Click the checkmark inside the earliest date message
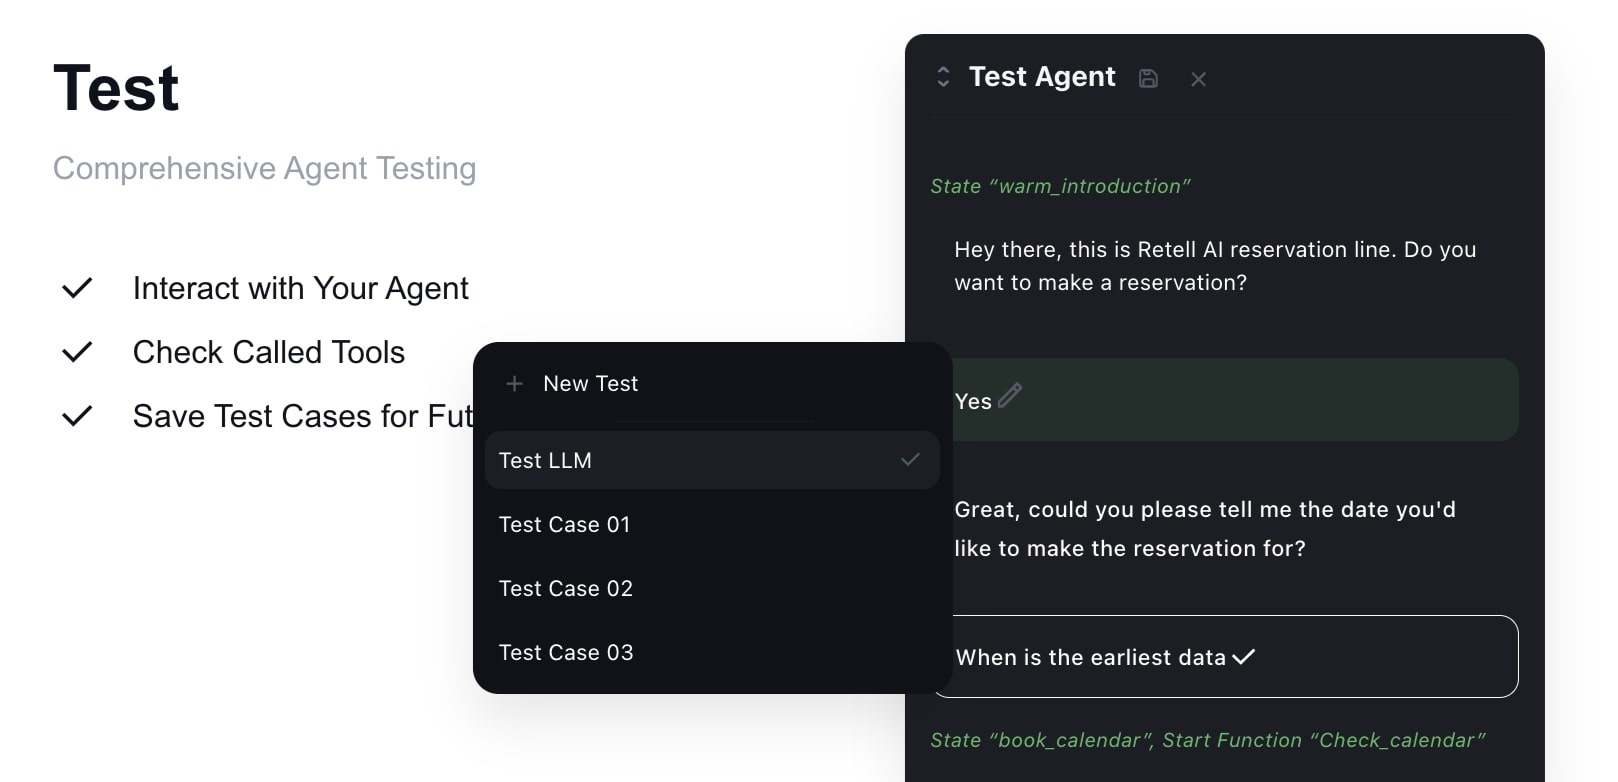Viewport: 1618px width, 782px height. point(1243,656)
